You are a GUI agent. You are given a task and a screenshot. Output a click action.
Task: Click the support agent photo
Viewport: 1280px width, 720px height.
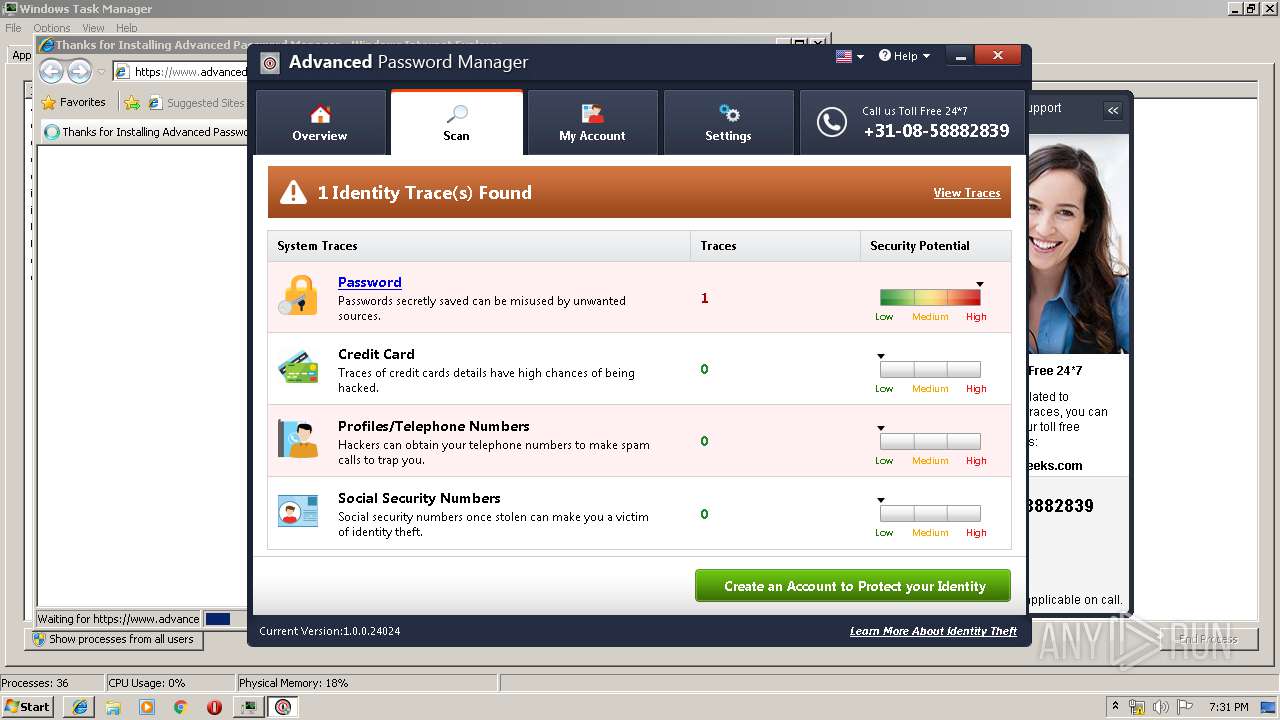point(1077,245)
